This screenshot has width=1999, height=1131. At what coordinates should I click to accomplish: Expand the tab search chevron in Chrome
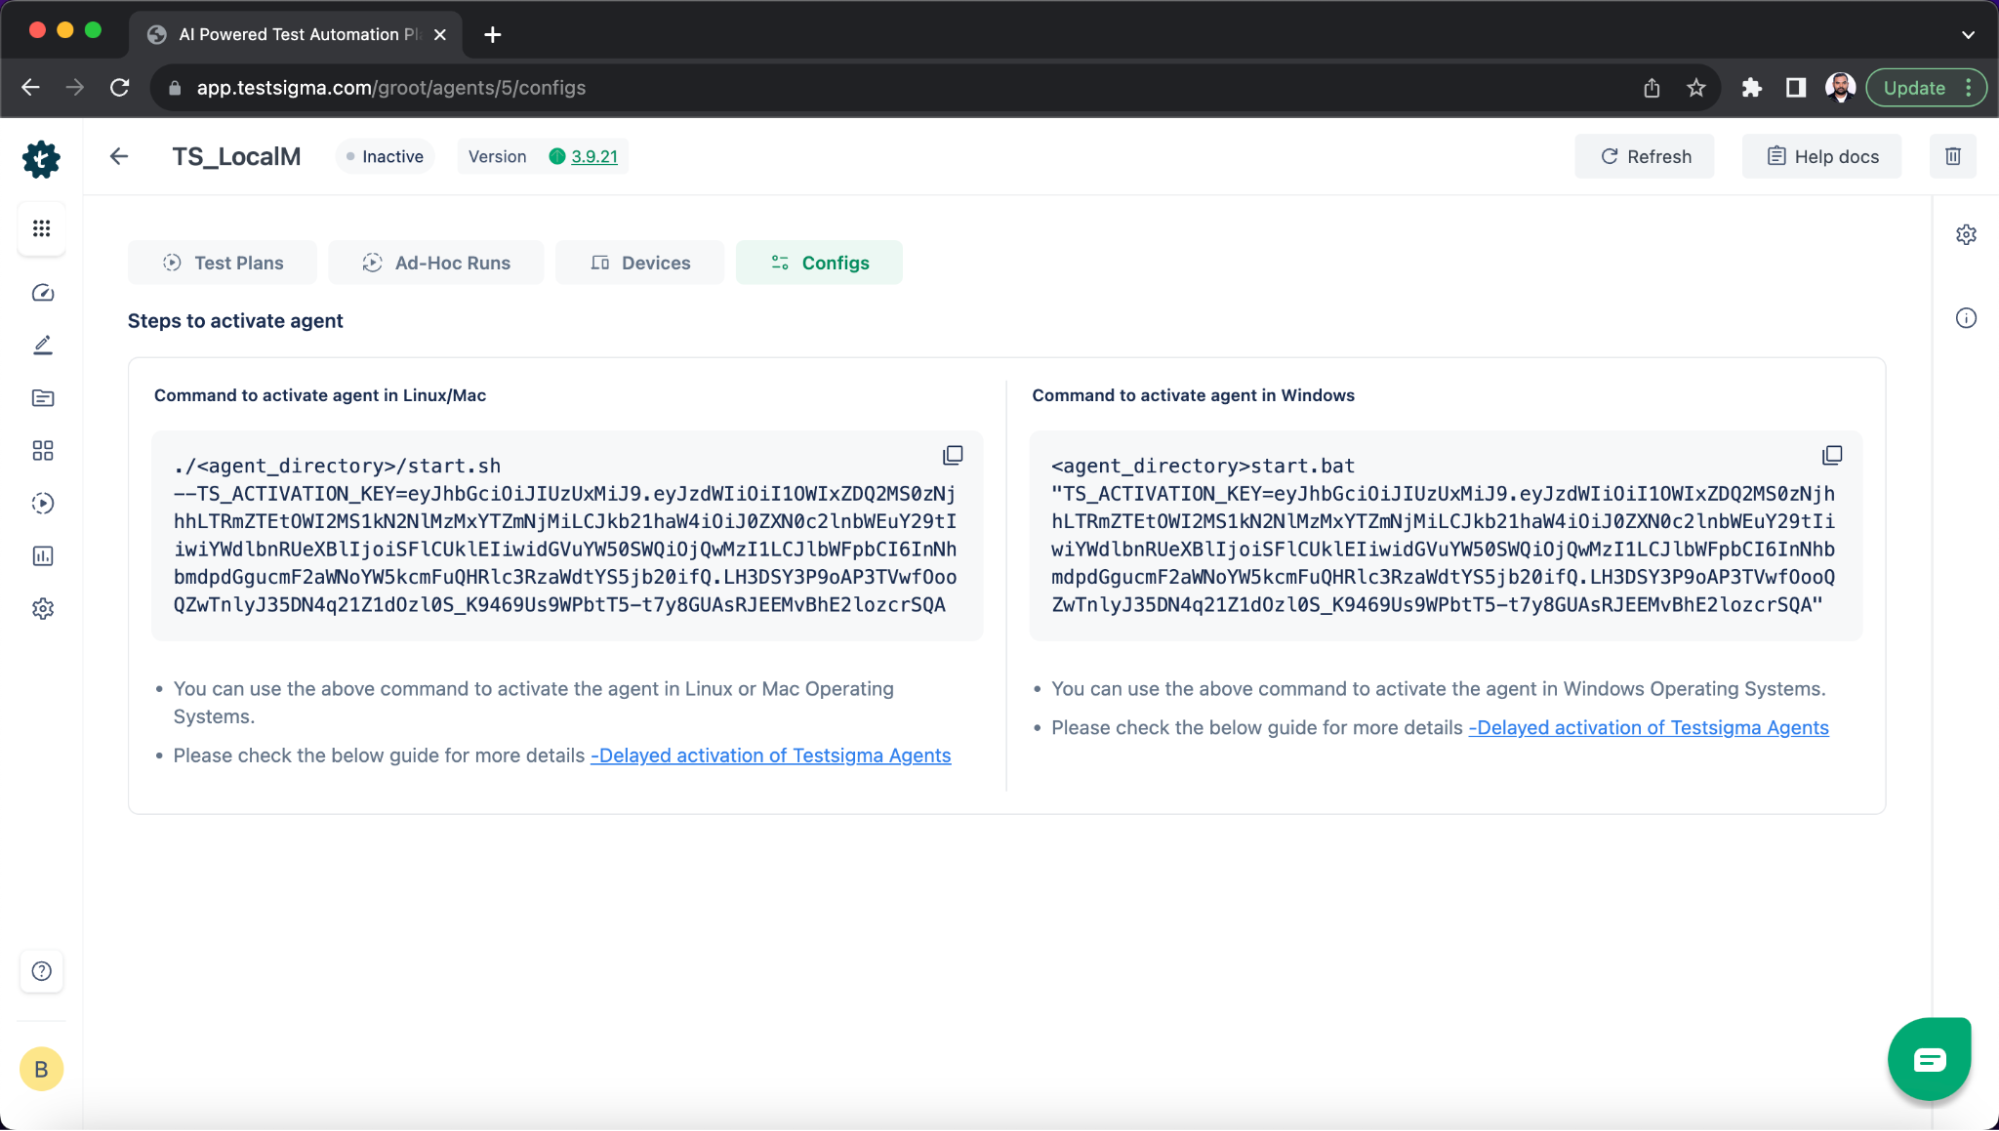coord(1967,35)
